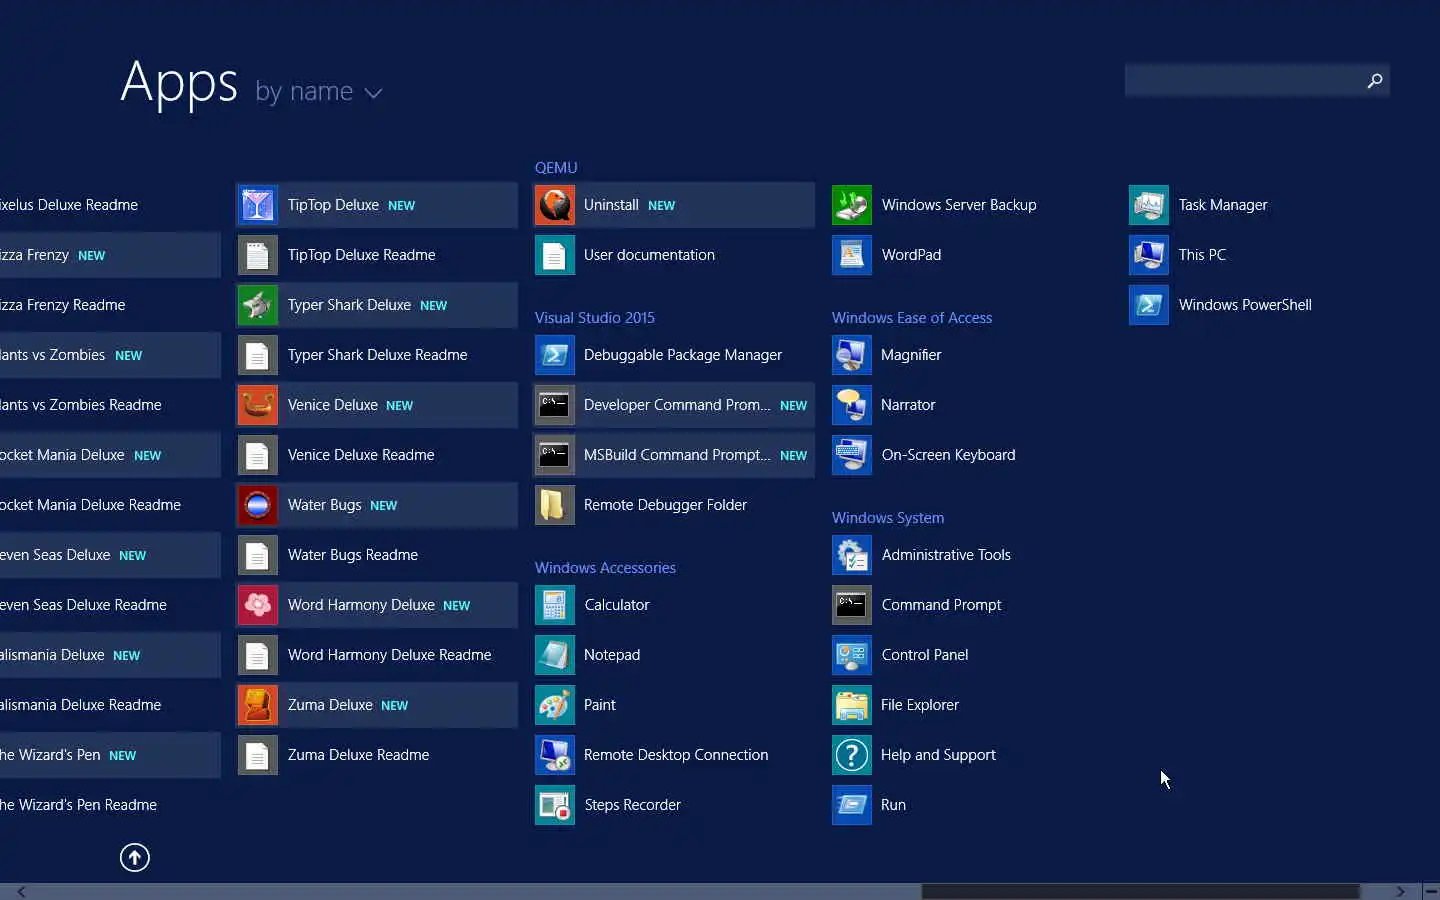Click the up arrow to return to Start
The height and width of the screenshot is (900, 1440).
tap(135, 857)
